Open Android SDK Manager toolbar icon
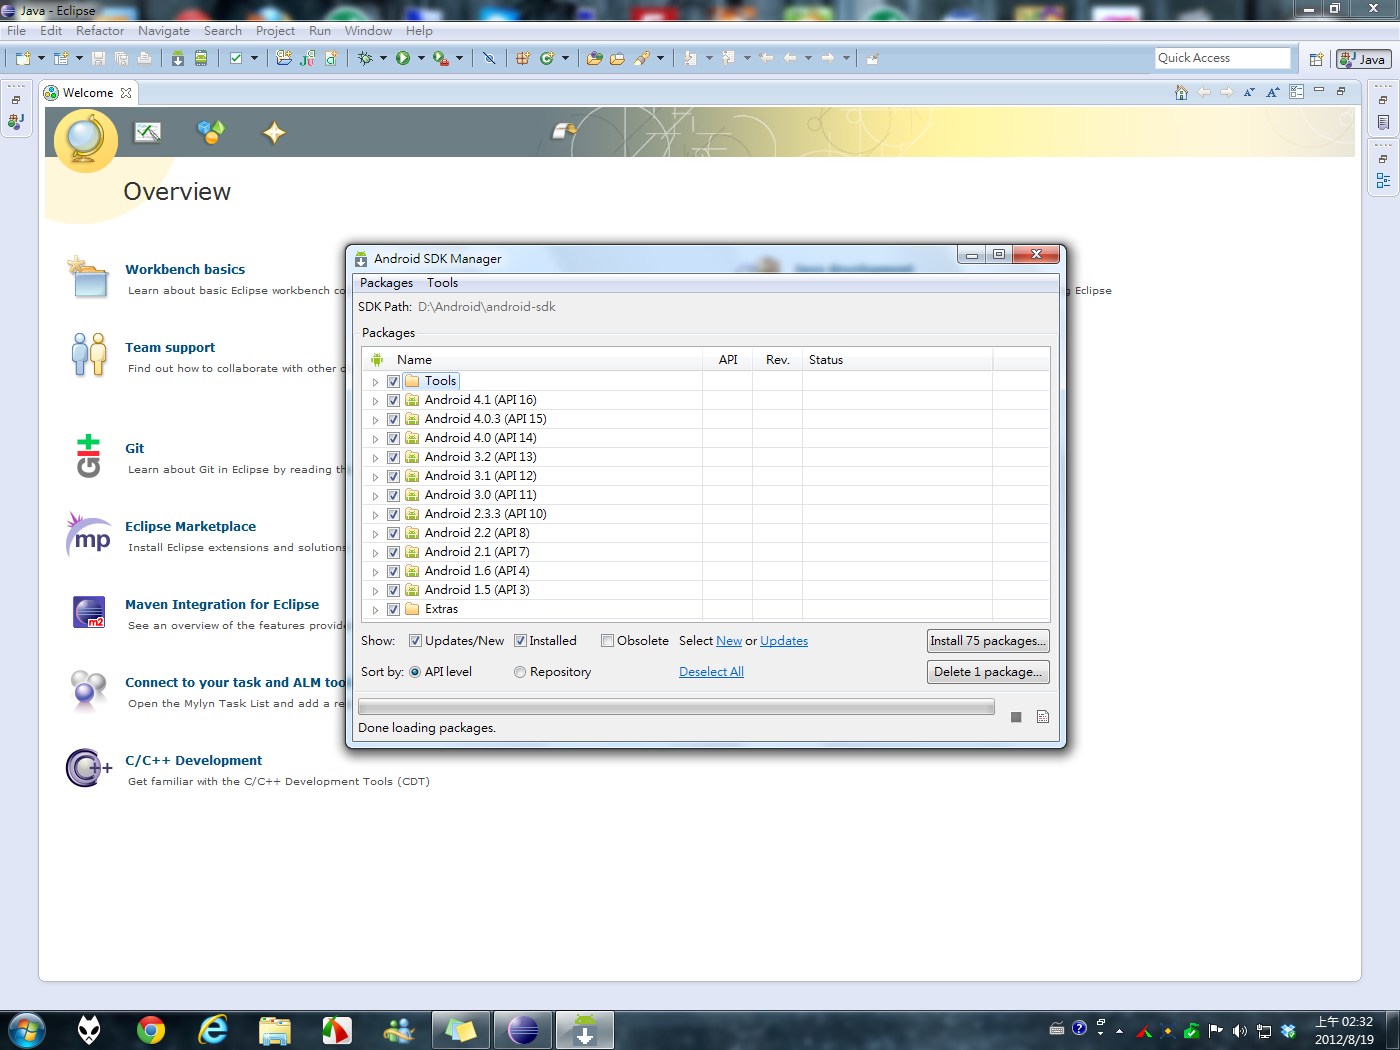1400x1050 pixels. (x=177, y=58)
